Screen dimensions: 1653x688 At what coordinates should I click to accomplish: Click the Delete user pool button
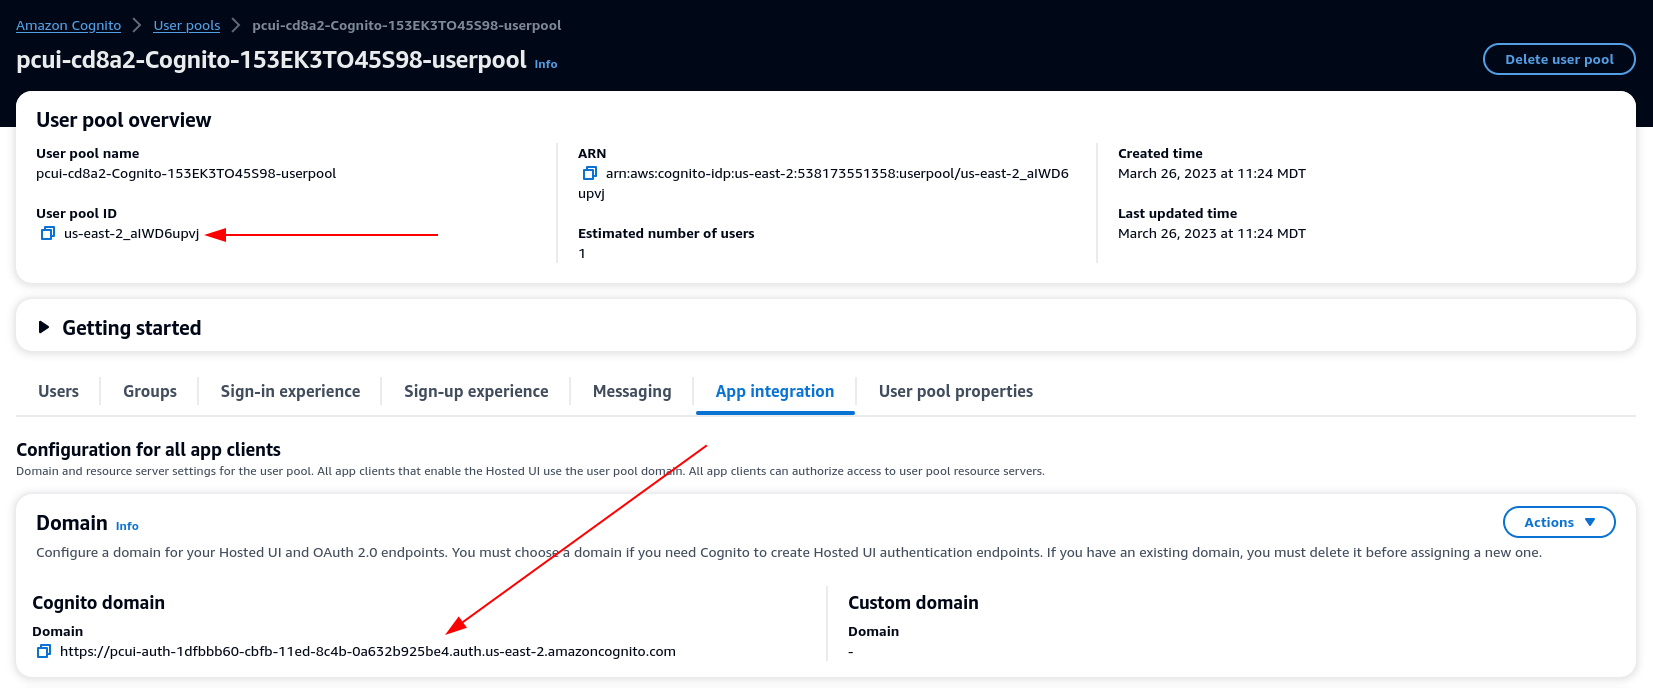1558,59
